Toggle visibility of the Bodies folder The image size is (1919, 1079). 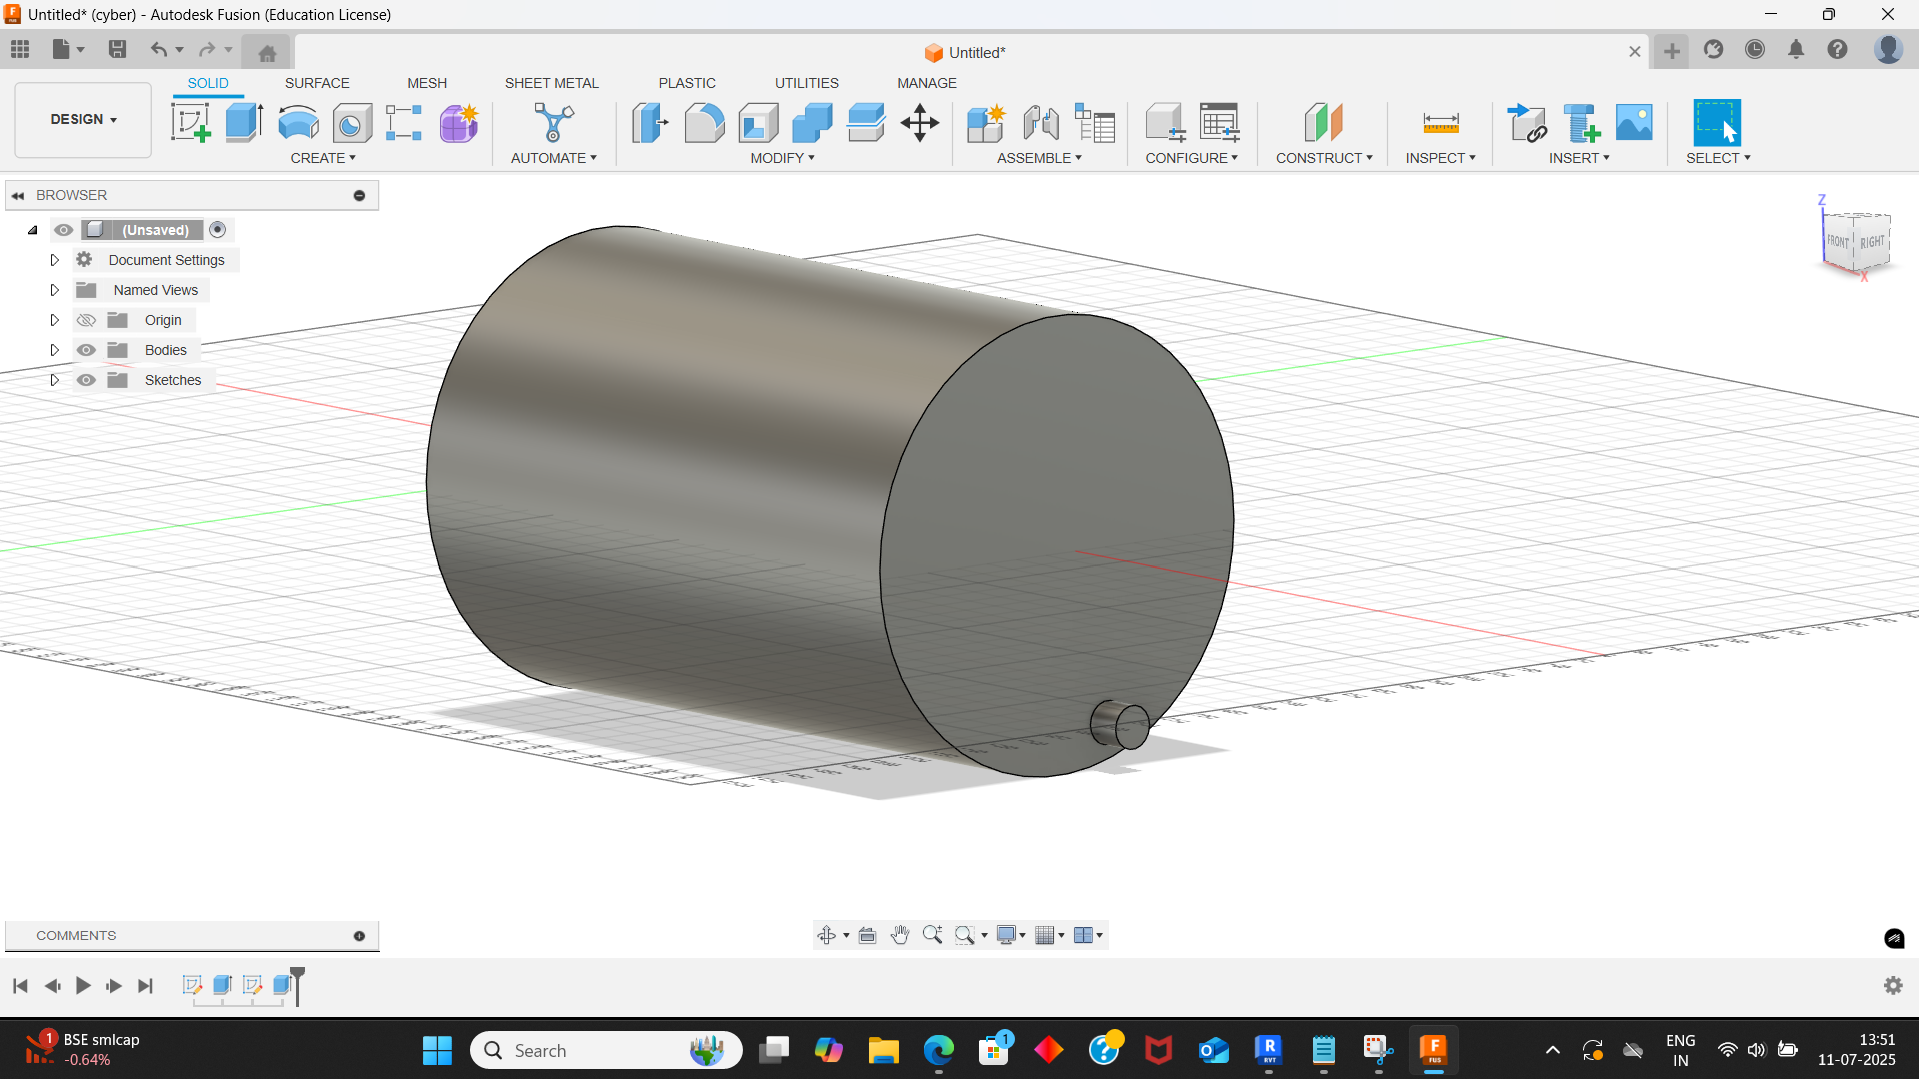pyautogui.click(x=87, y=350)
